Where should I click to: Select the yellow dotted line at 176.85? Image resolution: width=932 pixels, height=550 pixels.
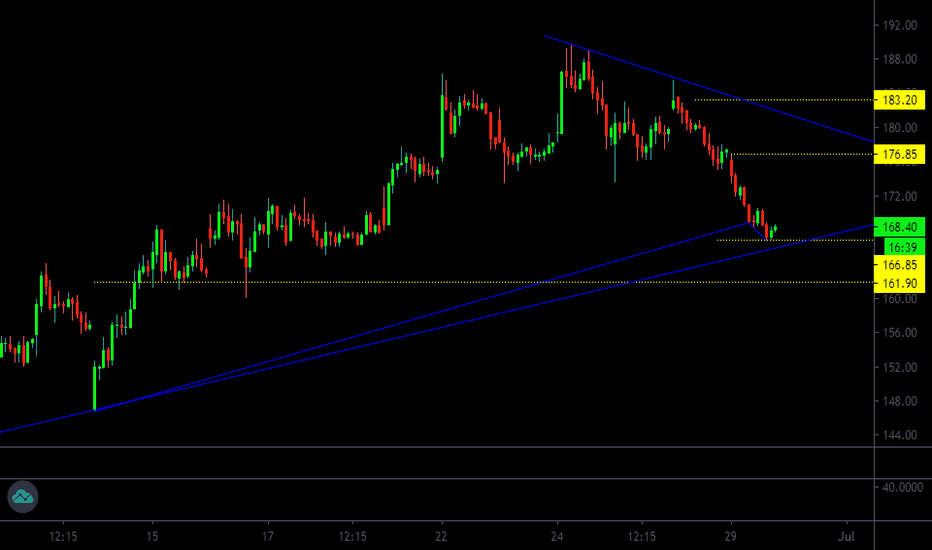click(802, 155)
